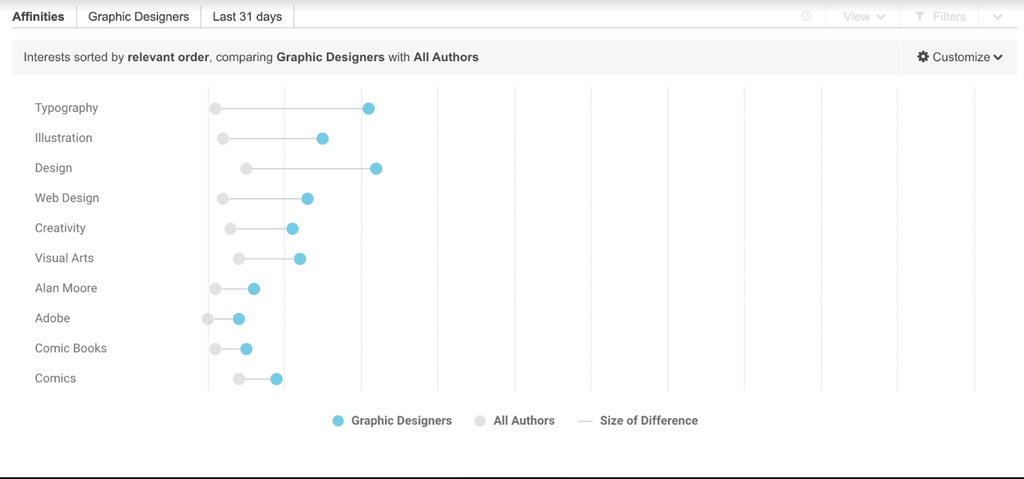This screenshot has height=479, width=1024.
Task: Toggle the Graphic Designers legend label
Action: click(401, 421)
